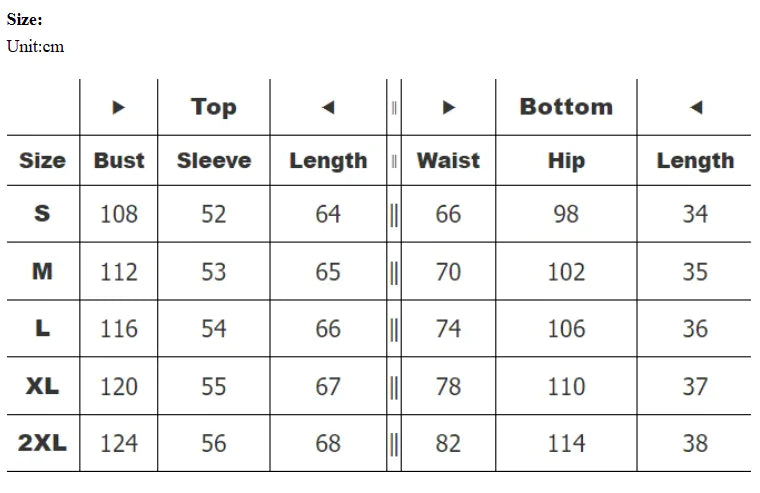The height and width of the screenshot is (493, 760).
Task: Click the hip value 102 for size M
Action: pyautogui.click(x=566, y=272)
